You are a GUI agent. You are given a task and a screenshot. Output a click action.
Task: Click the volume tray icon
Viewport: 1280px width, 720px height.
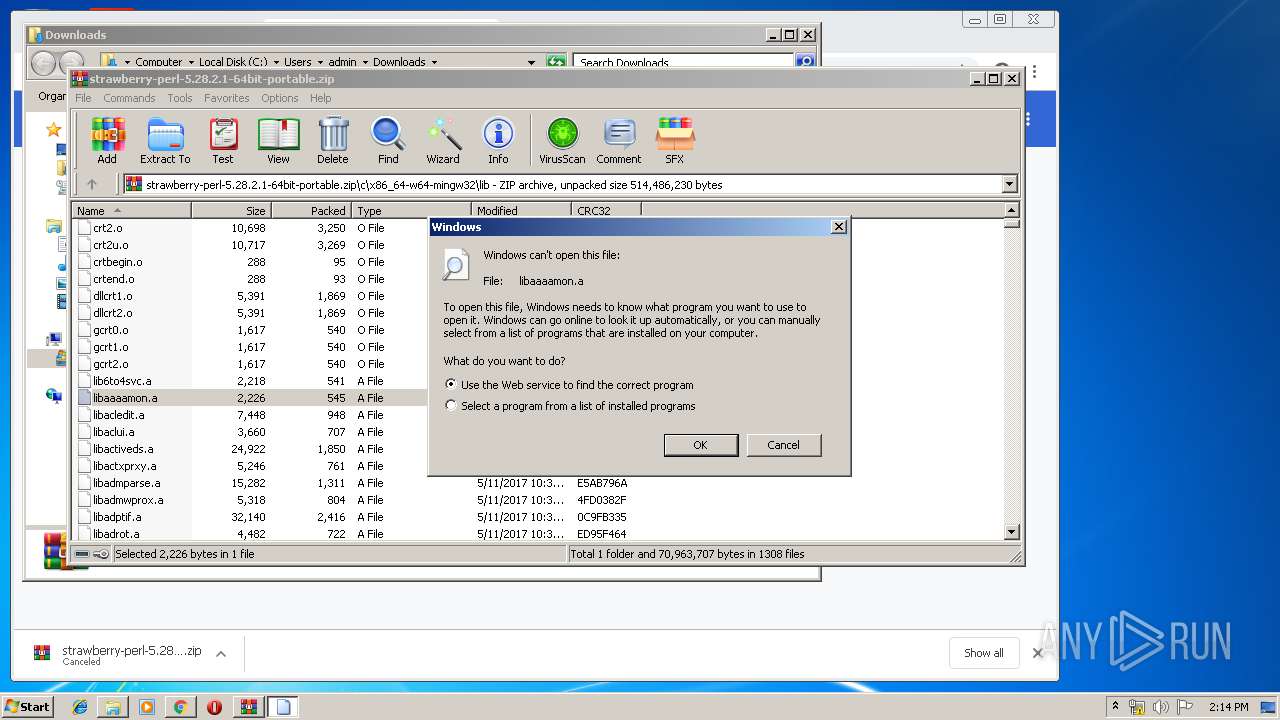click(x=1160, y=707)
